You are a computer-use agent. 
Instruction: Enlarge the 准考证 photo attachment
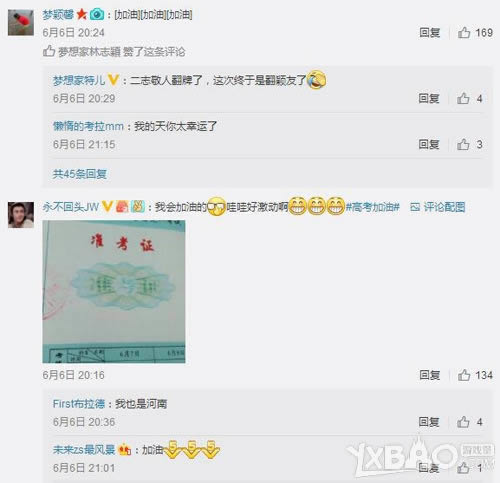(x=114, y=292)
